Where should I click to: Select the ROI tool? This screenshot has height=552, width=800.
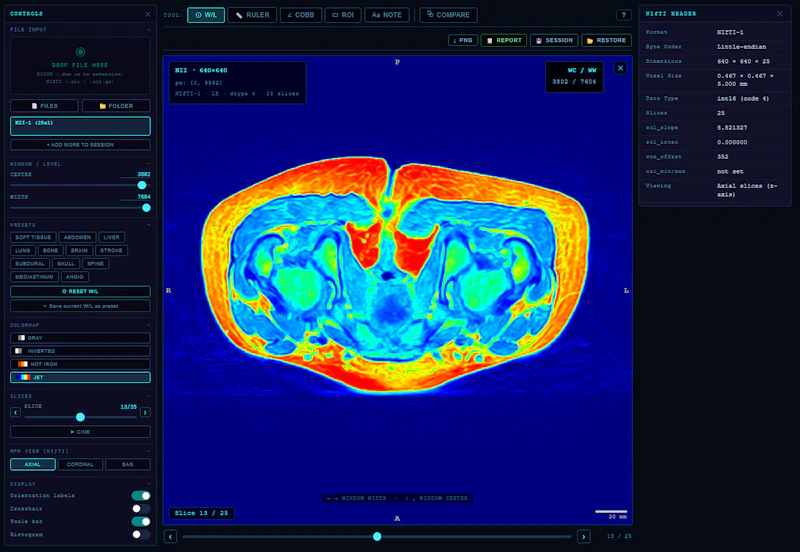(343, 15)
